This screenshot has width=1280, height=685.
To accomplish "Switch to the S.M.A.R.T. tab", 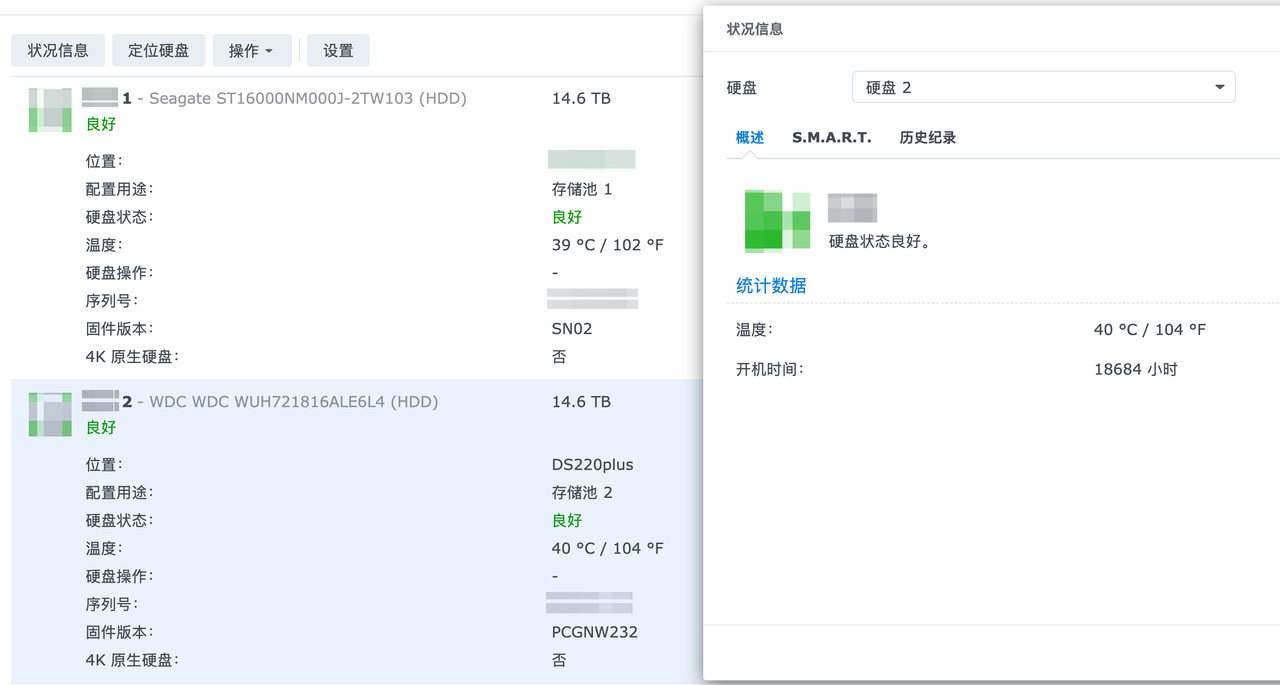I will pyautogui.click(x=831, y=138).
